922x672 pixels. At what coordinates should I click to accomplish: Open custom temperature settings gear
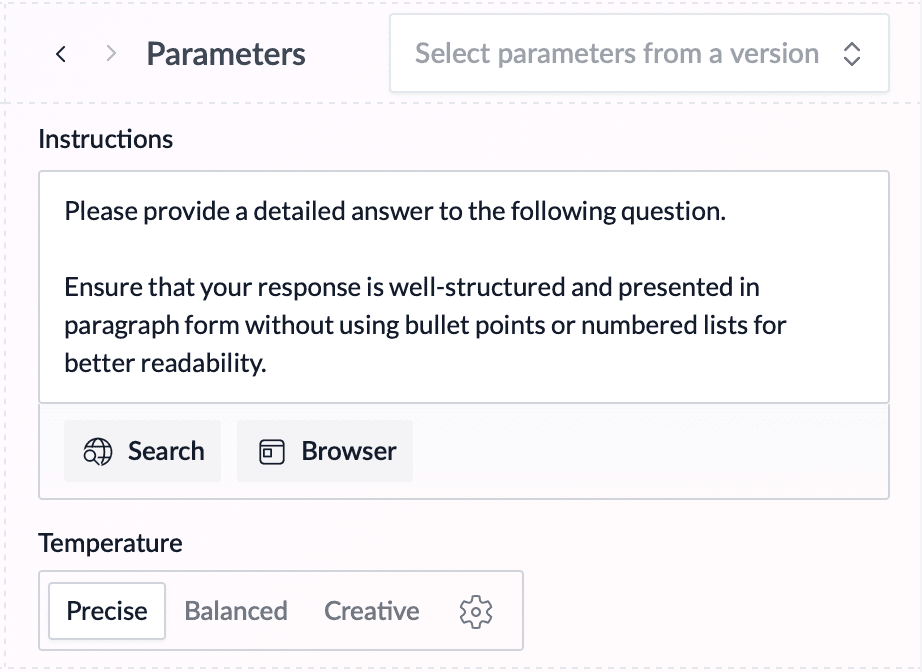476,611
